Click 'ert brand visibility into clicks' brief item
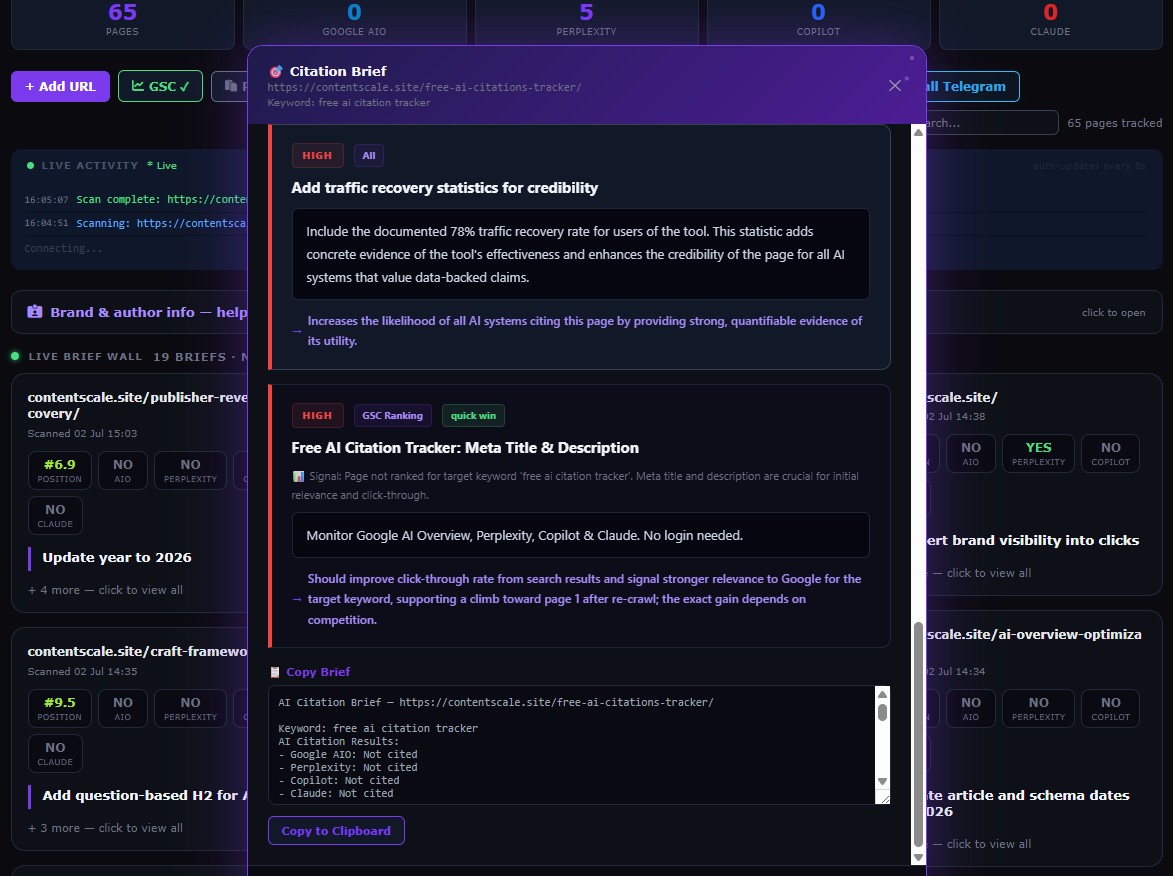Screen dimensions: 1173x876 coord(1033,540)
